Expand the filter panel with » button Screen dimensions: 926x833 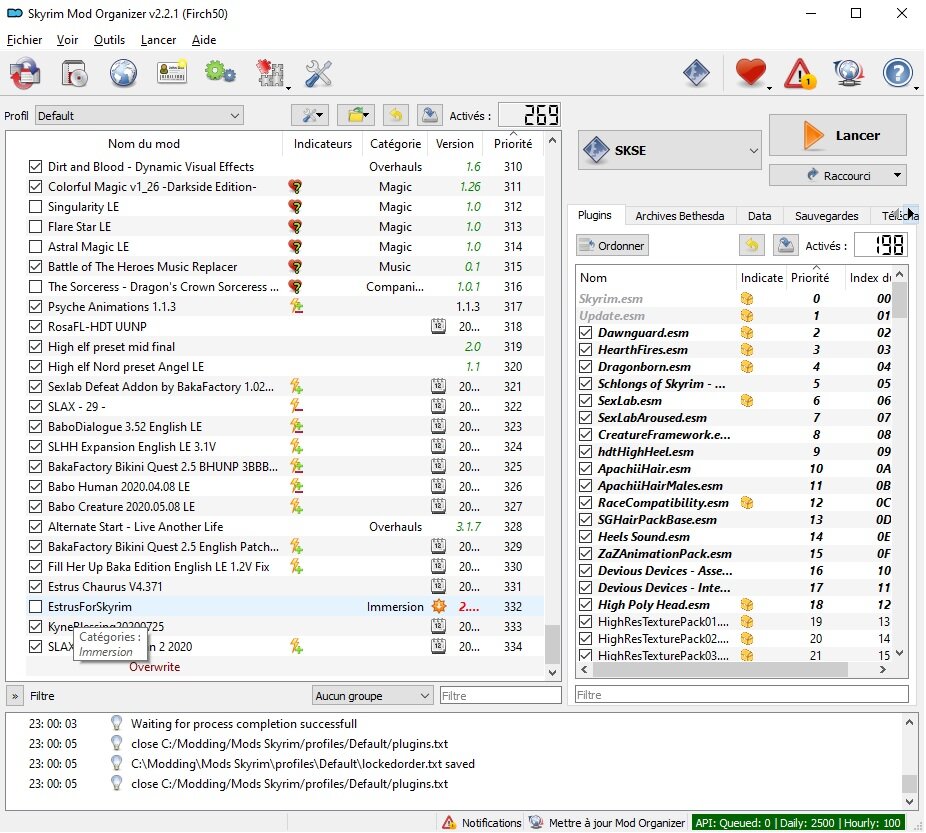point(15,696)
